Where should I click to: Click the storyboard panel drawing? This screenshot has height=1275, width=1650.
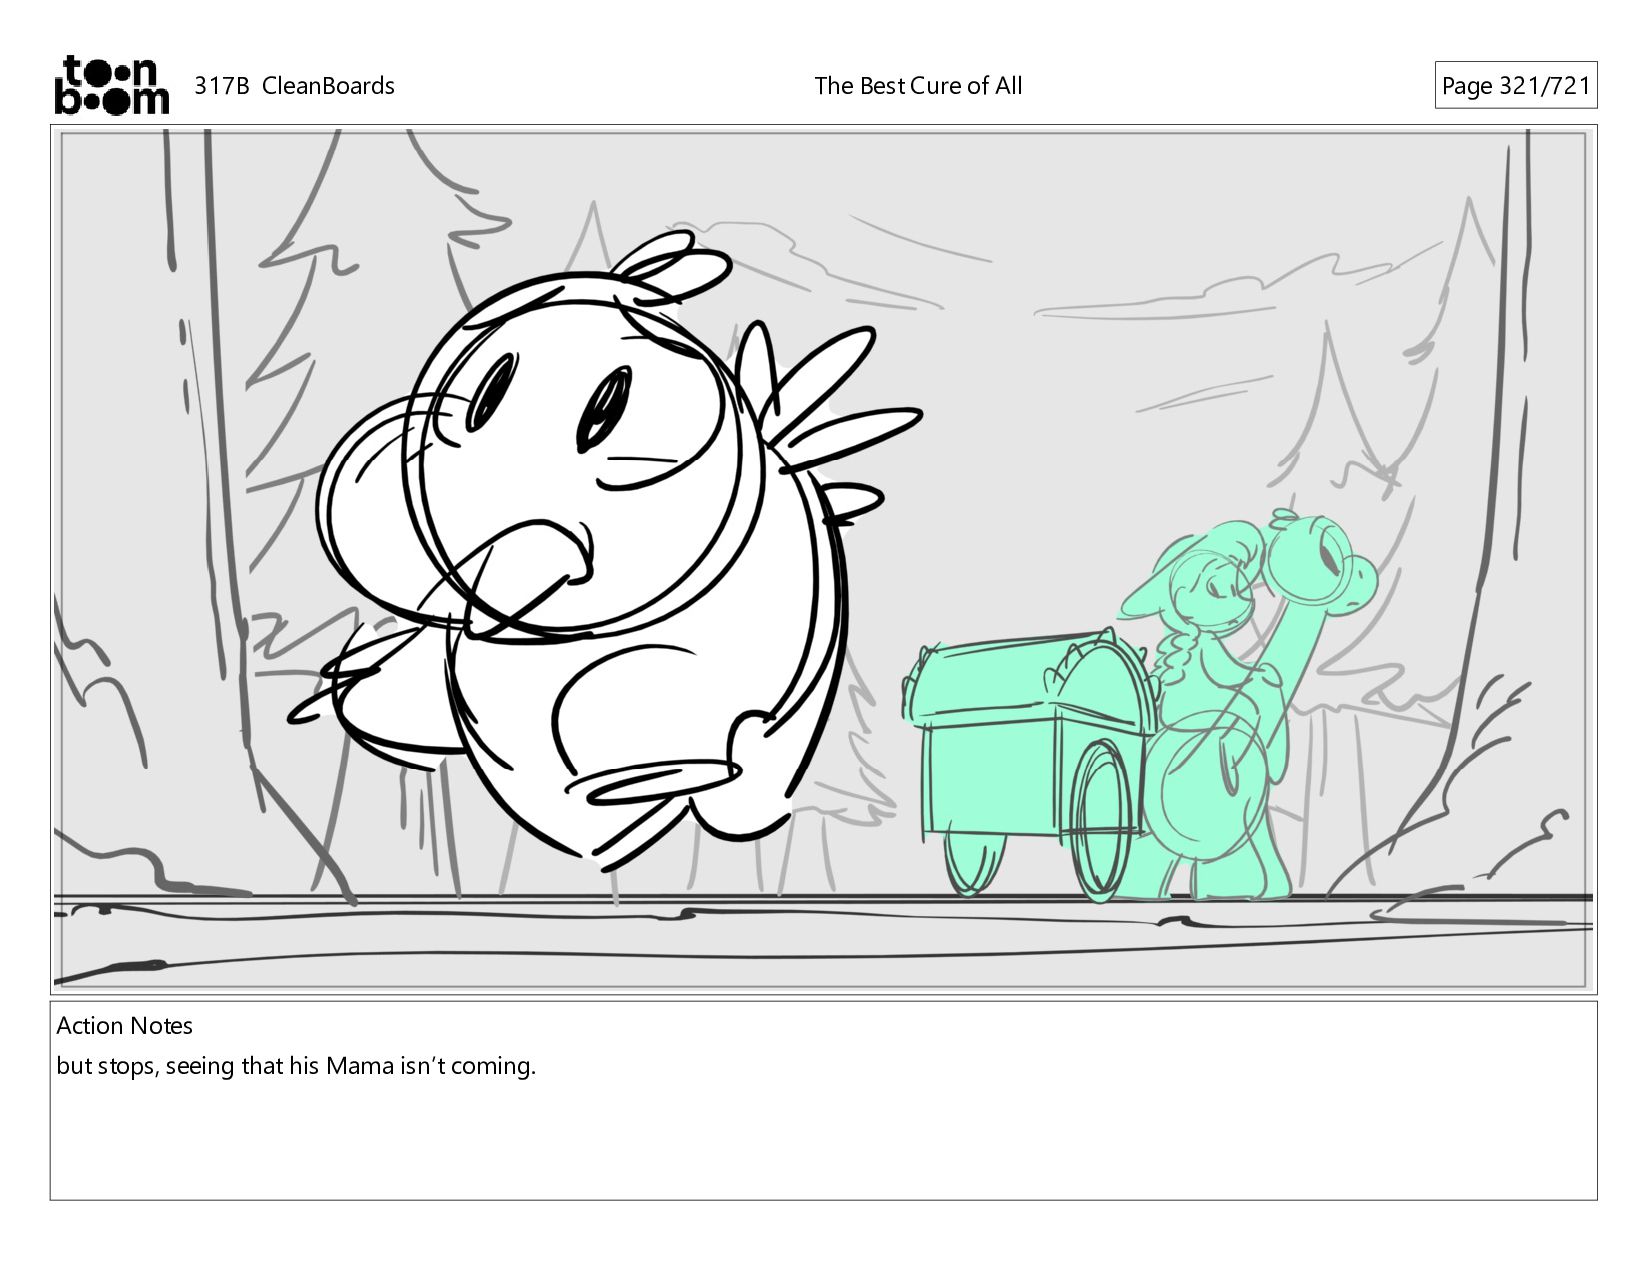(823, 559)
